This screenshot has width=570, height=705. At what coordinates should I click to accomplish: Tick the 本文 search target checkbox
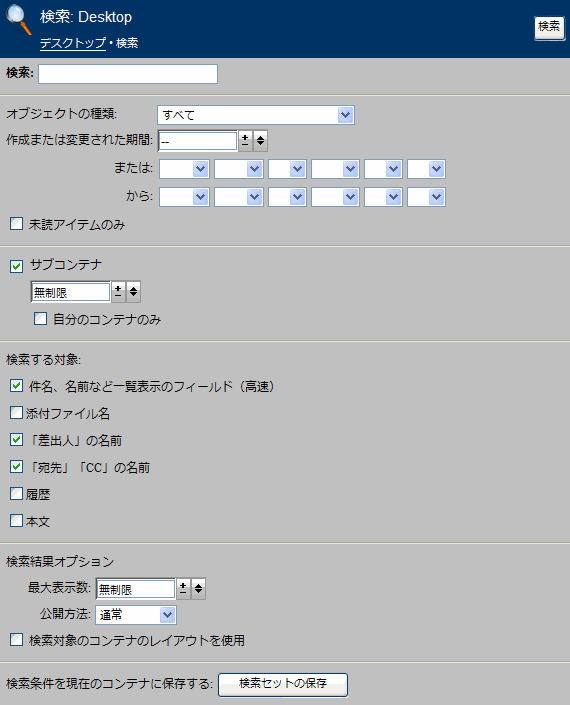(17, 521)
